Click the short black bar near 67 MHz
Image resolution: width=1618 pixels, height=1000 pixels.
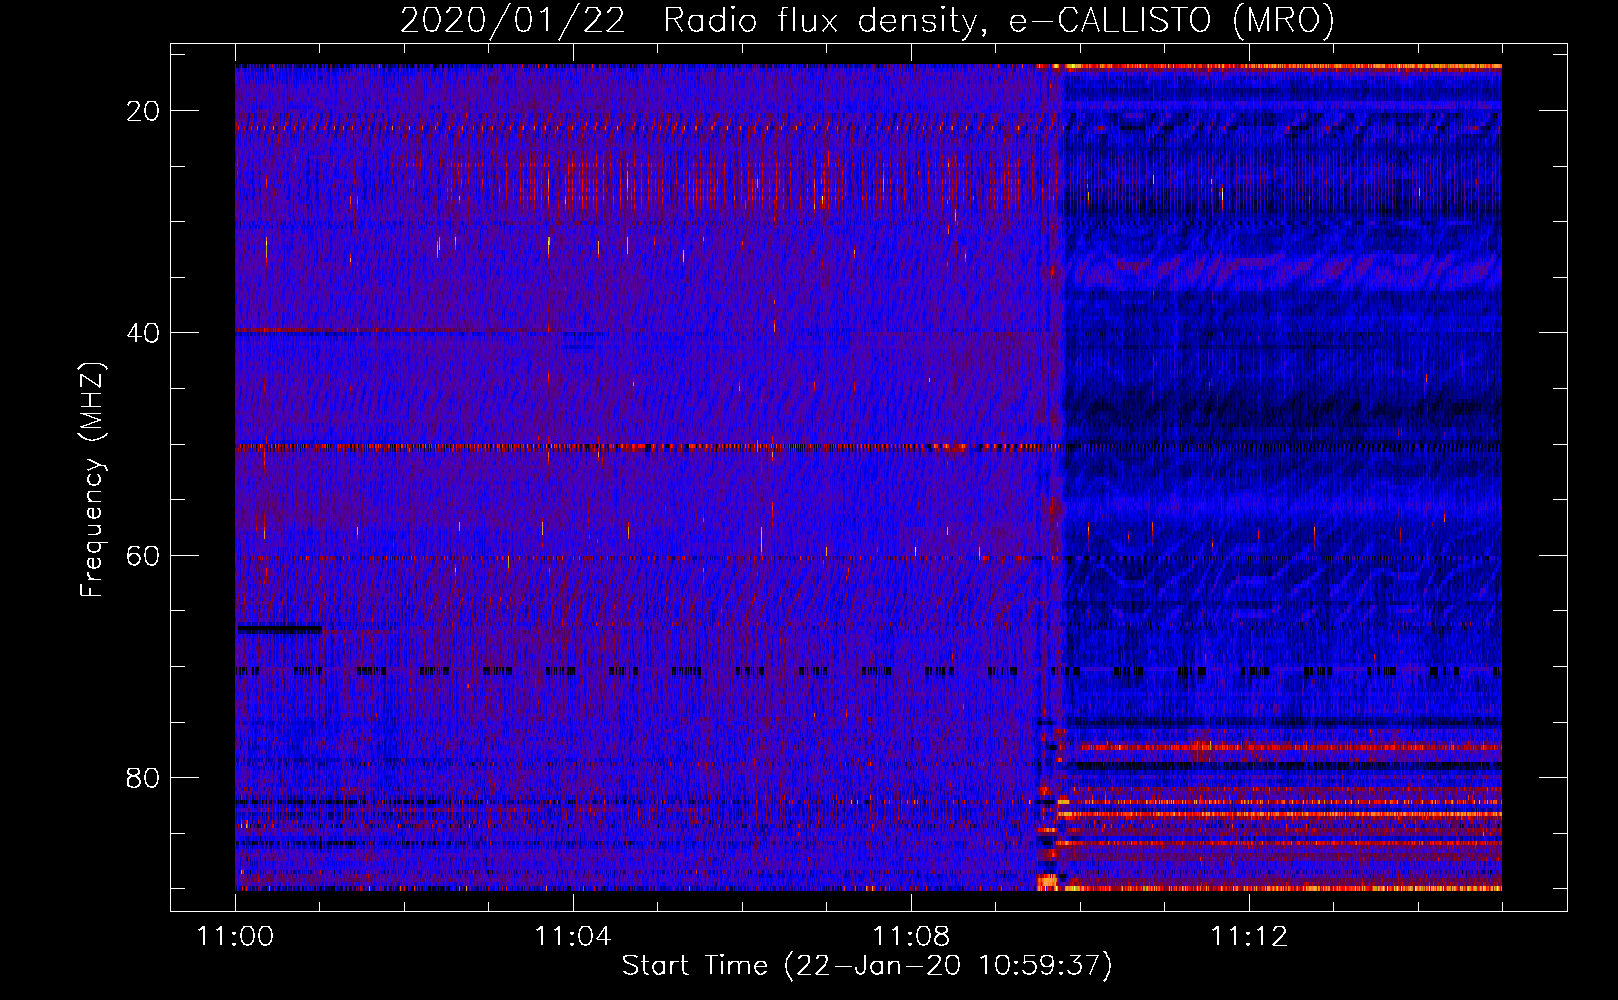pos(279,629)
